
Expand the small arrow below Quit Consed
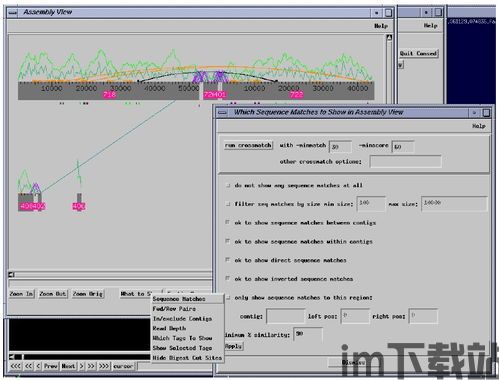(x=401, y=65)
